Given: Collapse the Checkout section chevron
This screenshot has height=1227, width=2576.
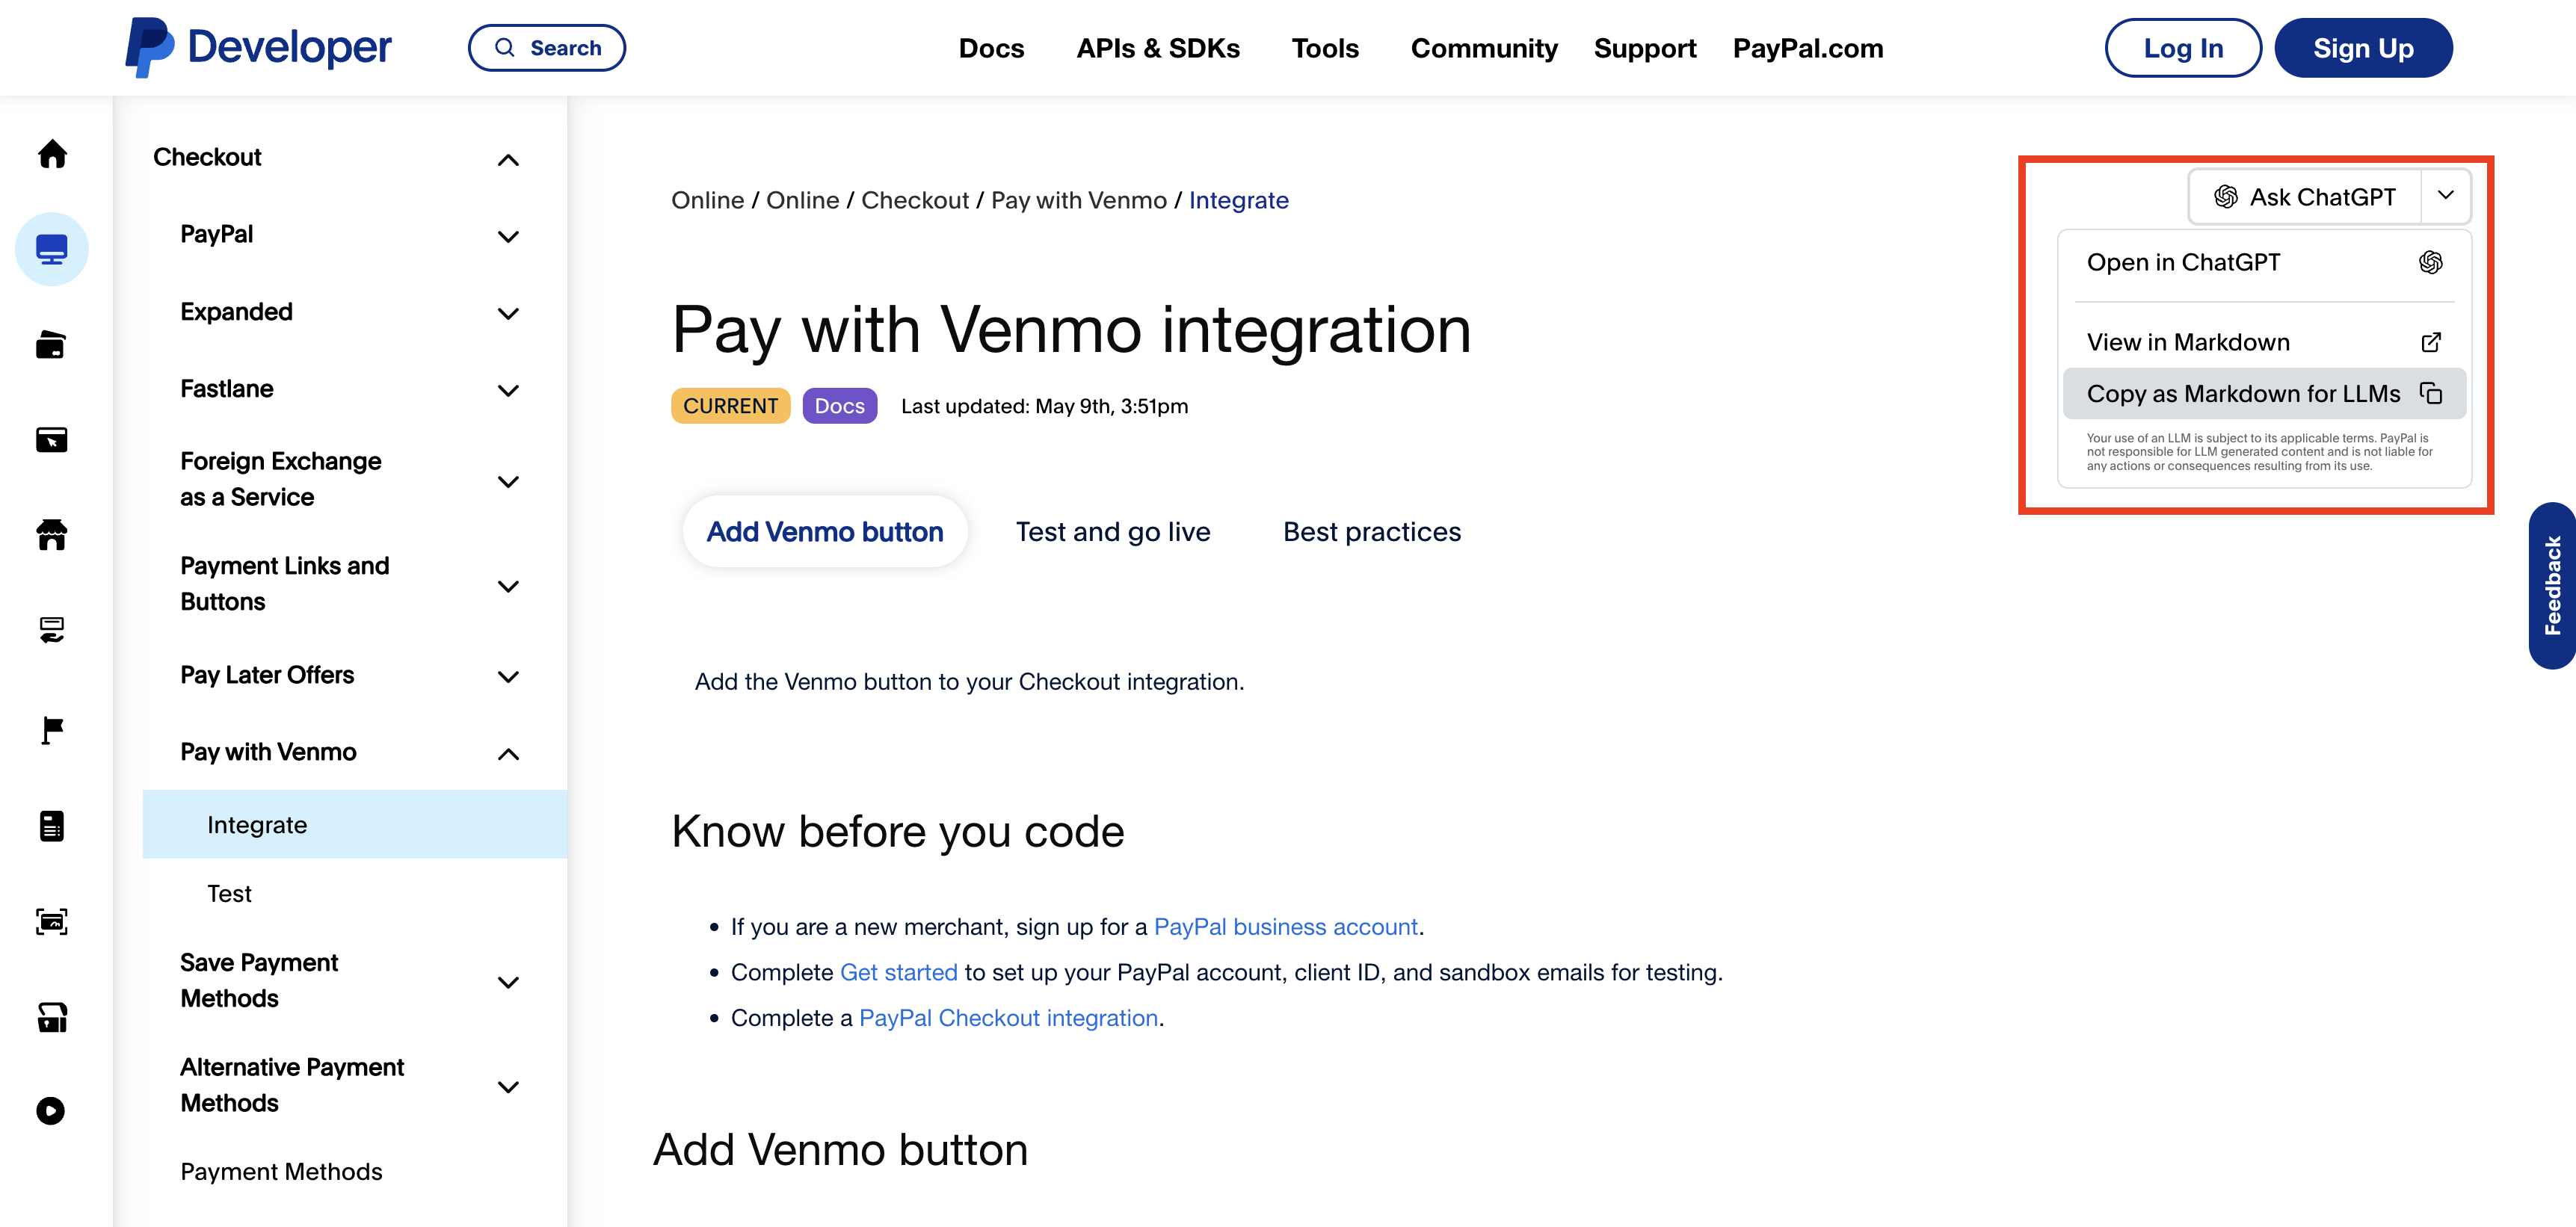Looking at the screenshot, I should pyautogui.click(x=508, y=160).
